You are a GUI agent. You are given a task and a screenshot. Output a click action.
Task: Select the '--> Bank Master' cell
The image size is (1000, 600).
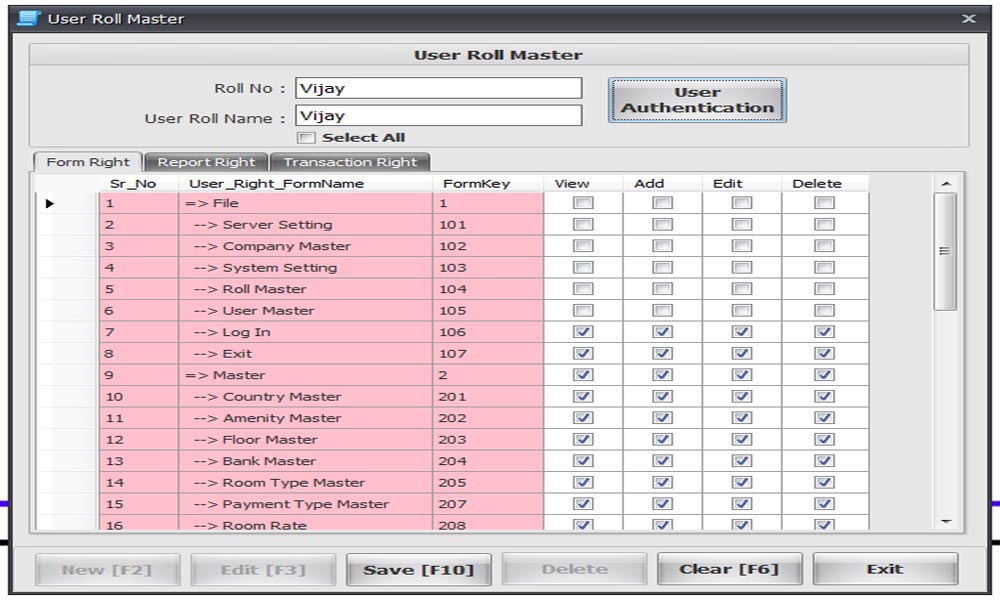[305, 461]
